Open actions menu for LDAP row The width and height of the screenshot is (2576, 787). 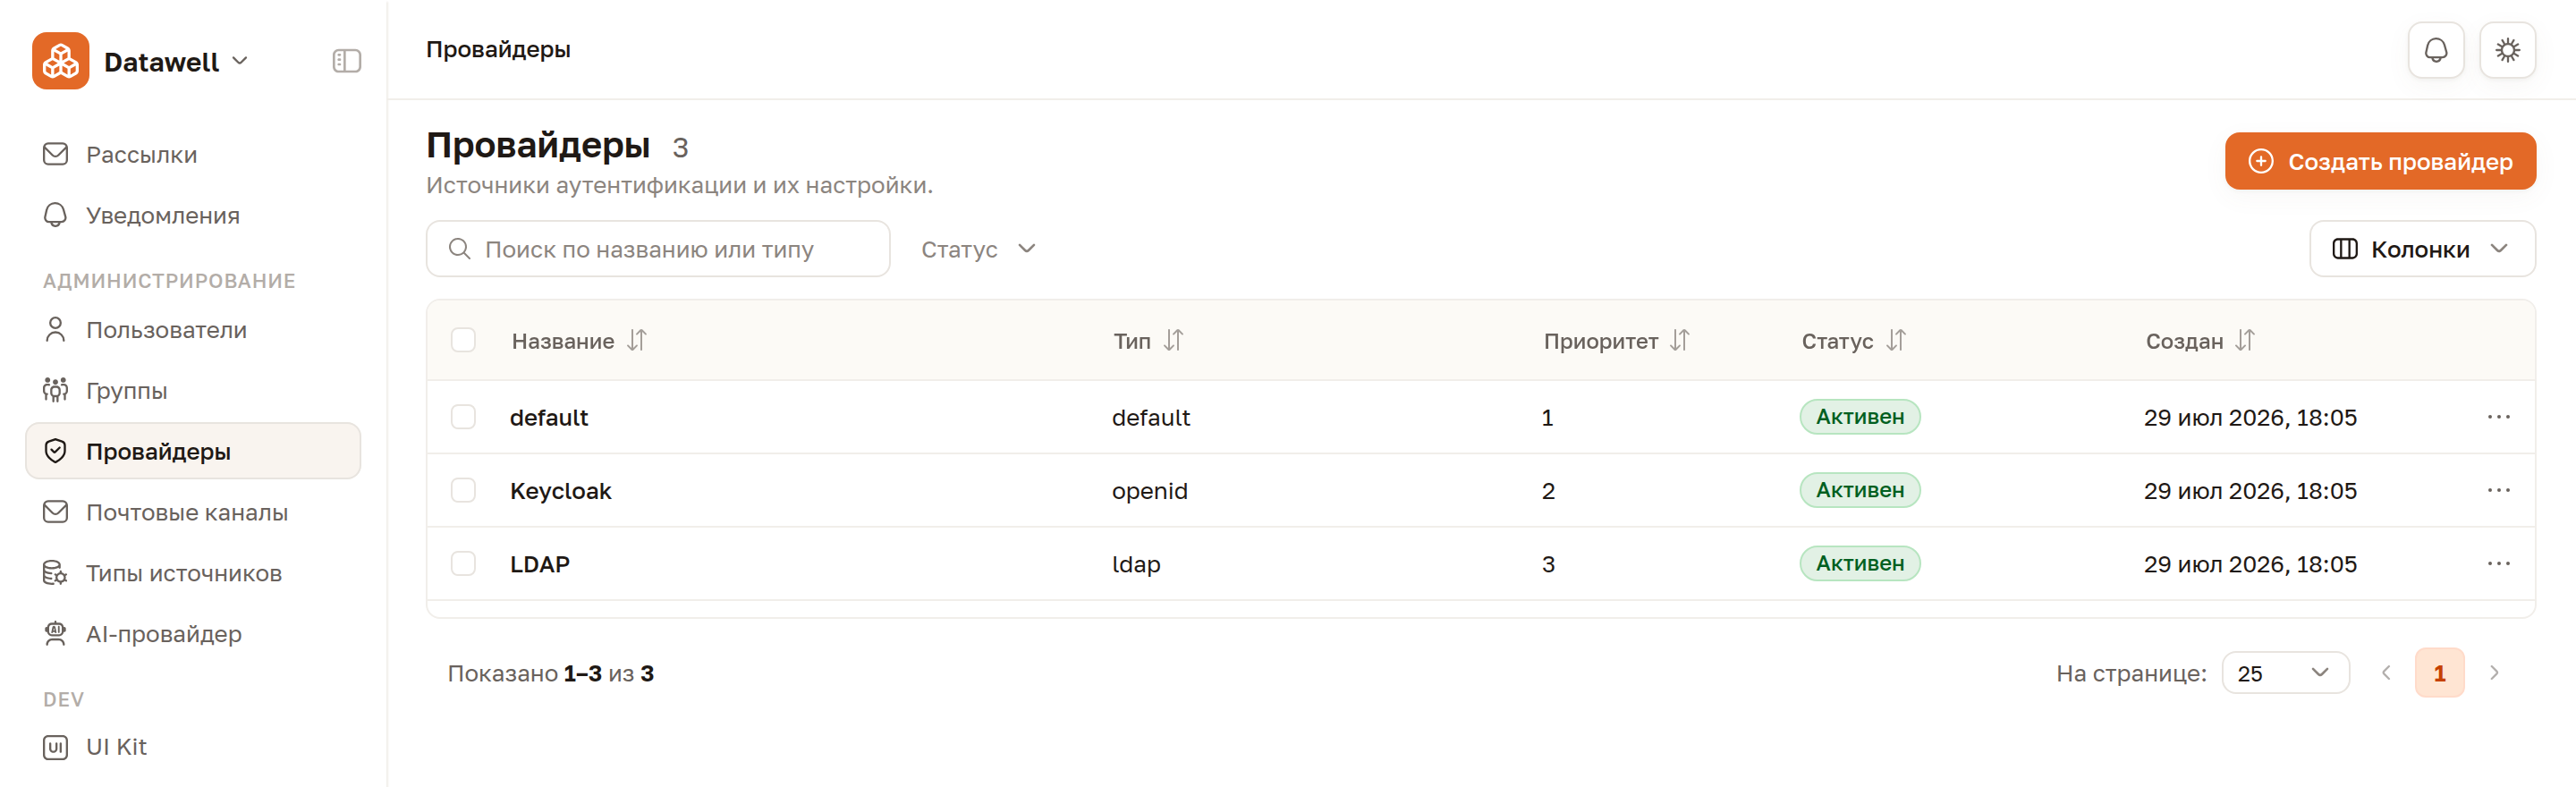2498,564
